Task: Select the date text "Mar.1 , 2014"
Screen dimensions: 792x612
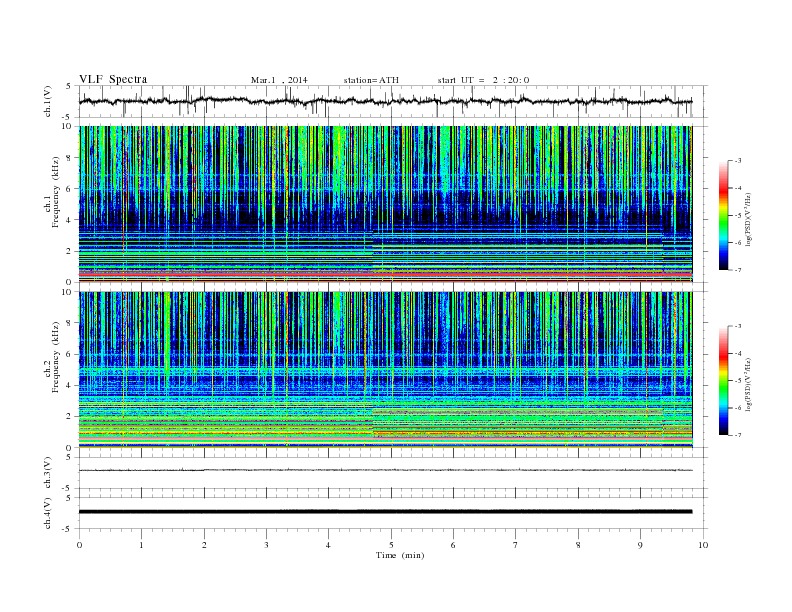Action: click(x=279, y=80)
